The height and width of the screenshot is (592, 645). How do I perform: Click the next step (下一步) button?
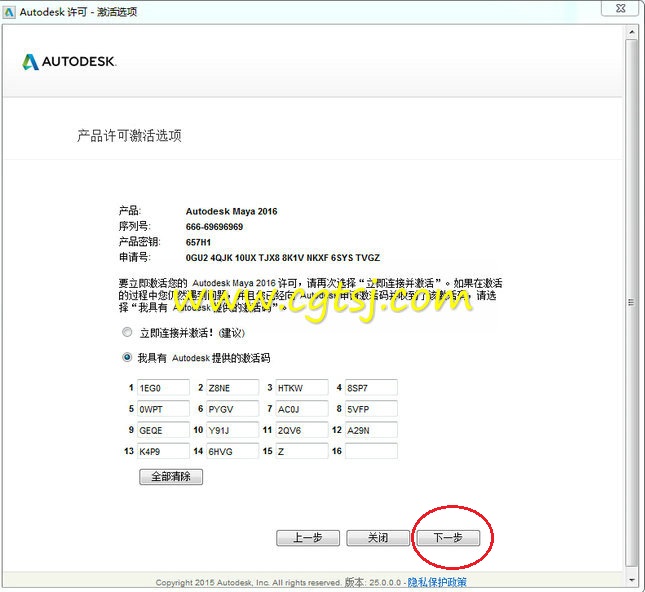tap(448, 538)
